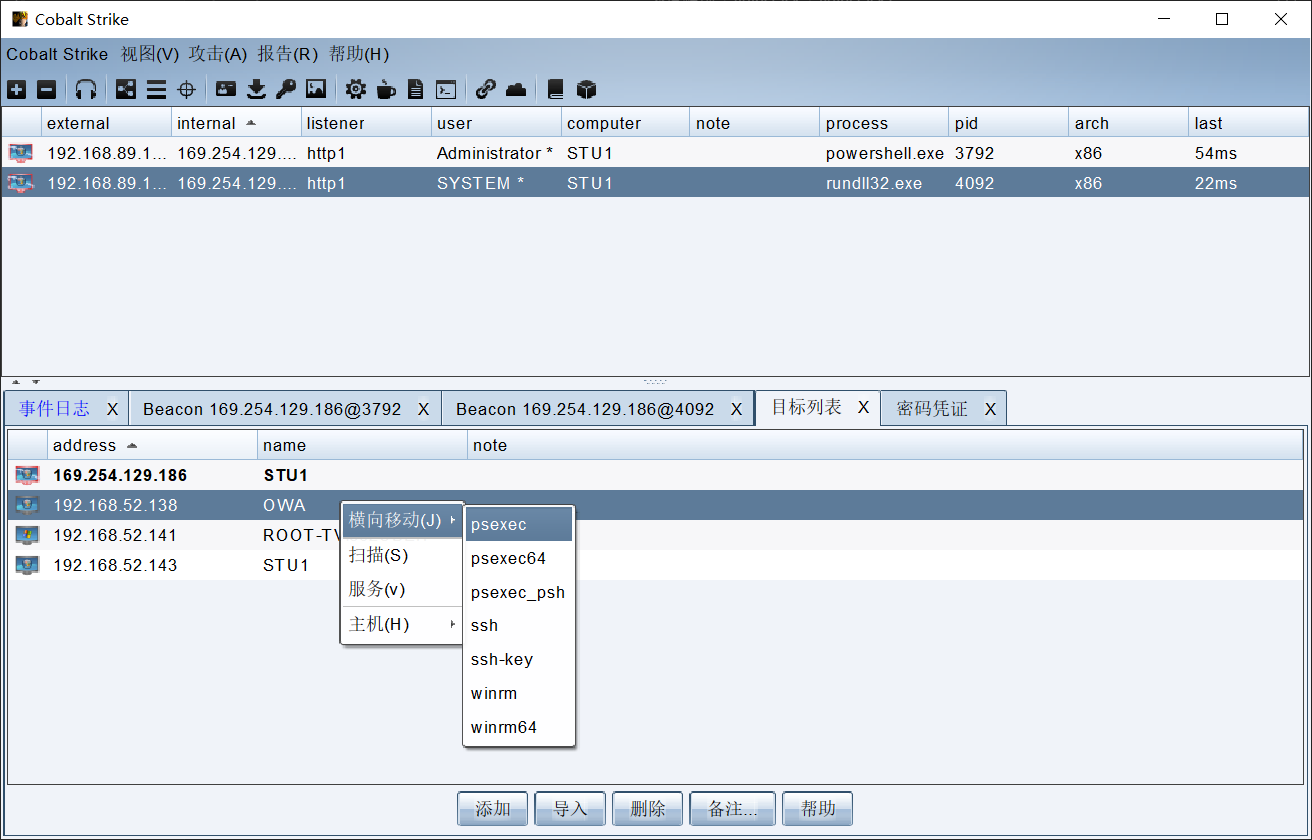Image resolution: width=1312 pixels, height=840 pixels.
Task: Sort sessions by external column header
Action: point(106,123)
